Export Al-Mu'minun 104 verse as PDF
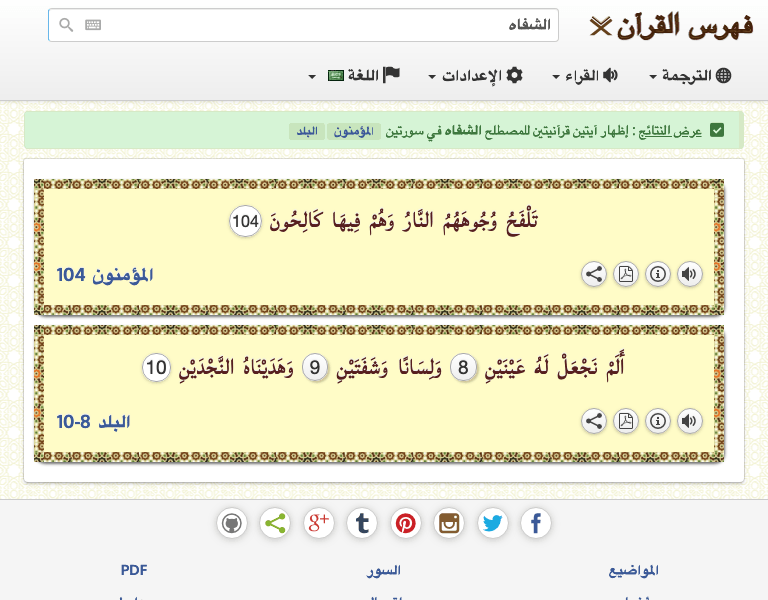This screenshot has width=768, height=600. (x=625, y=274)
